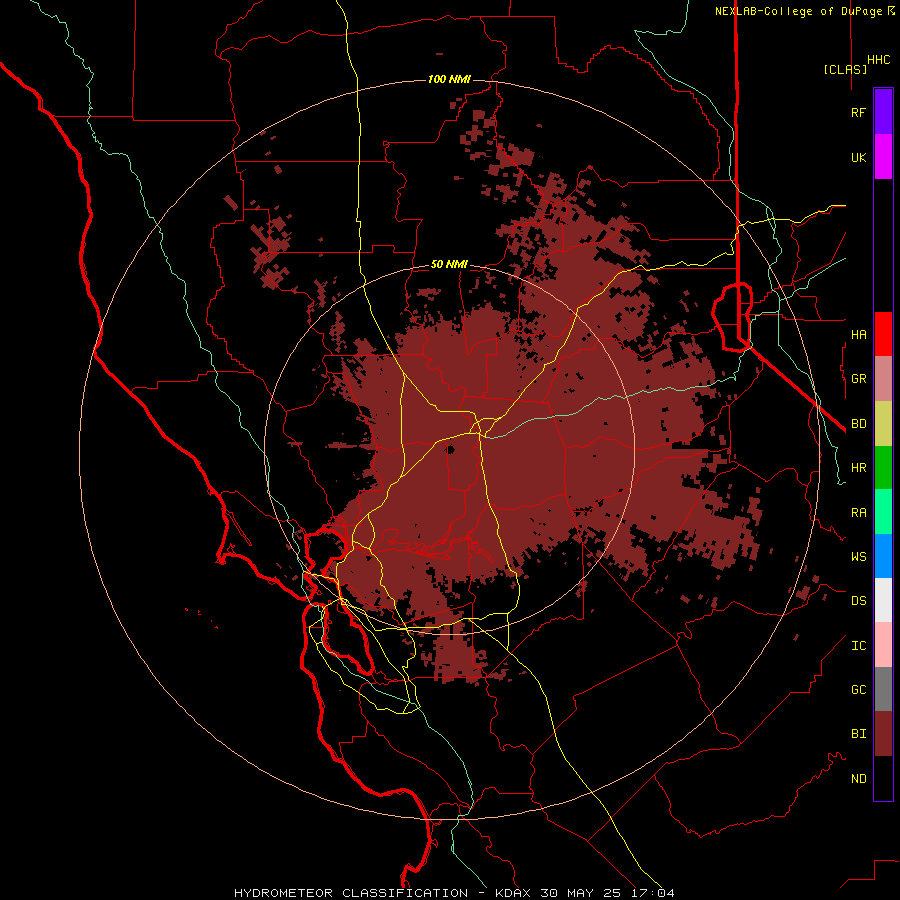
Task: Click the RA light green legend swatch
Action: coord(883,512)
